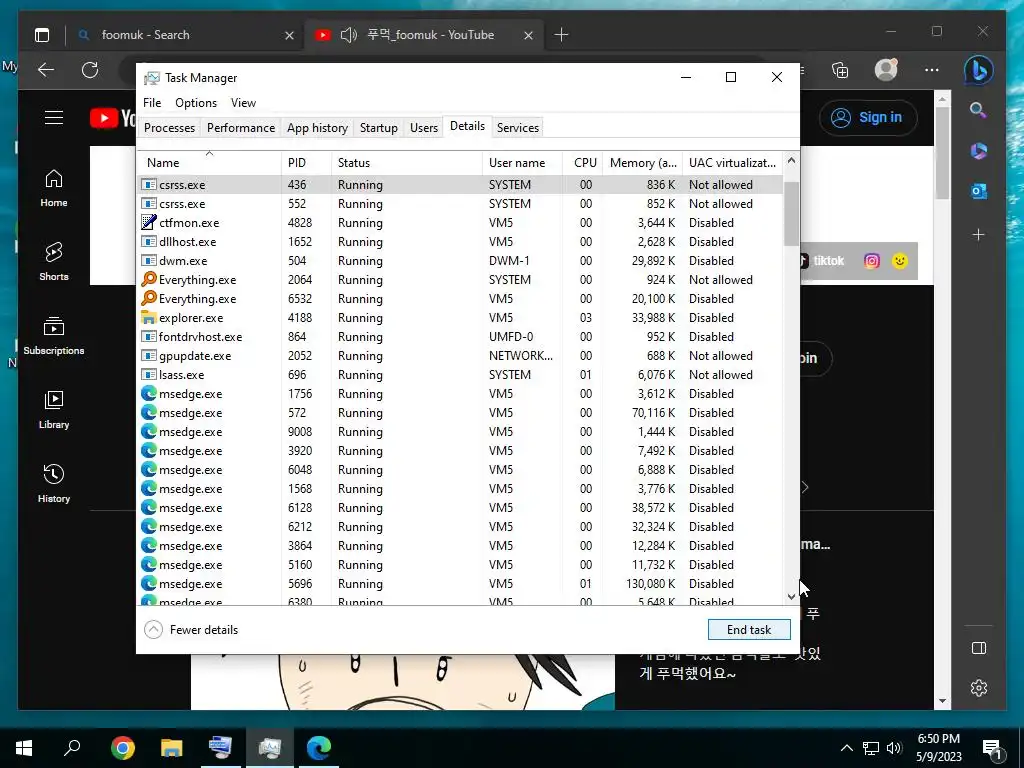
Task: Click the Task Manager vertical scrollbar thumb
Action: 791,214
